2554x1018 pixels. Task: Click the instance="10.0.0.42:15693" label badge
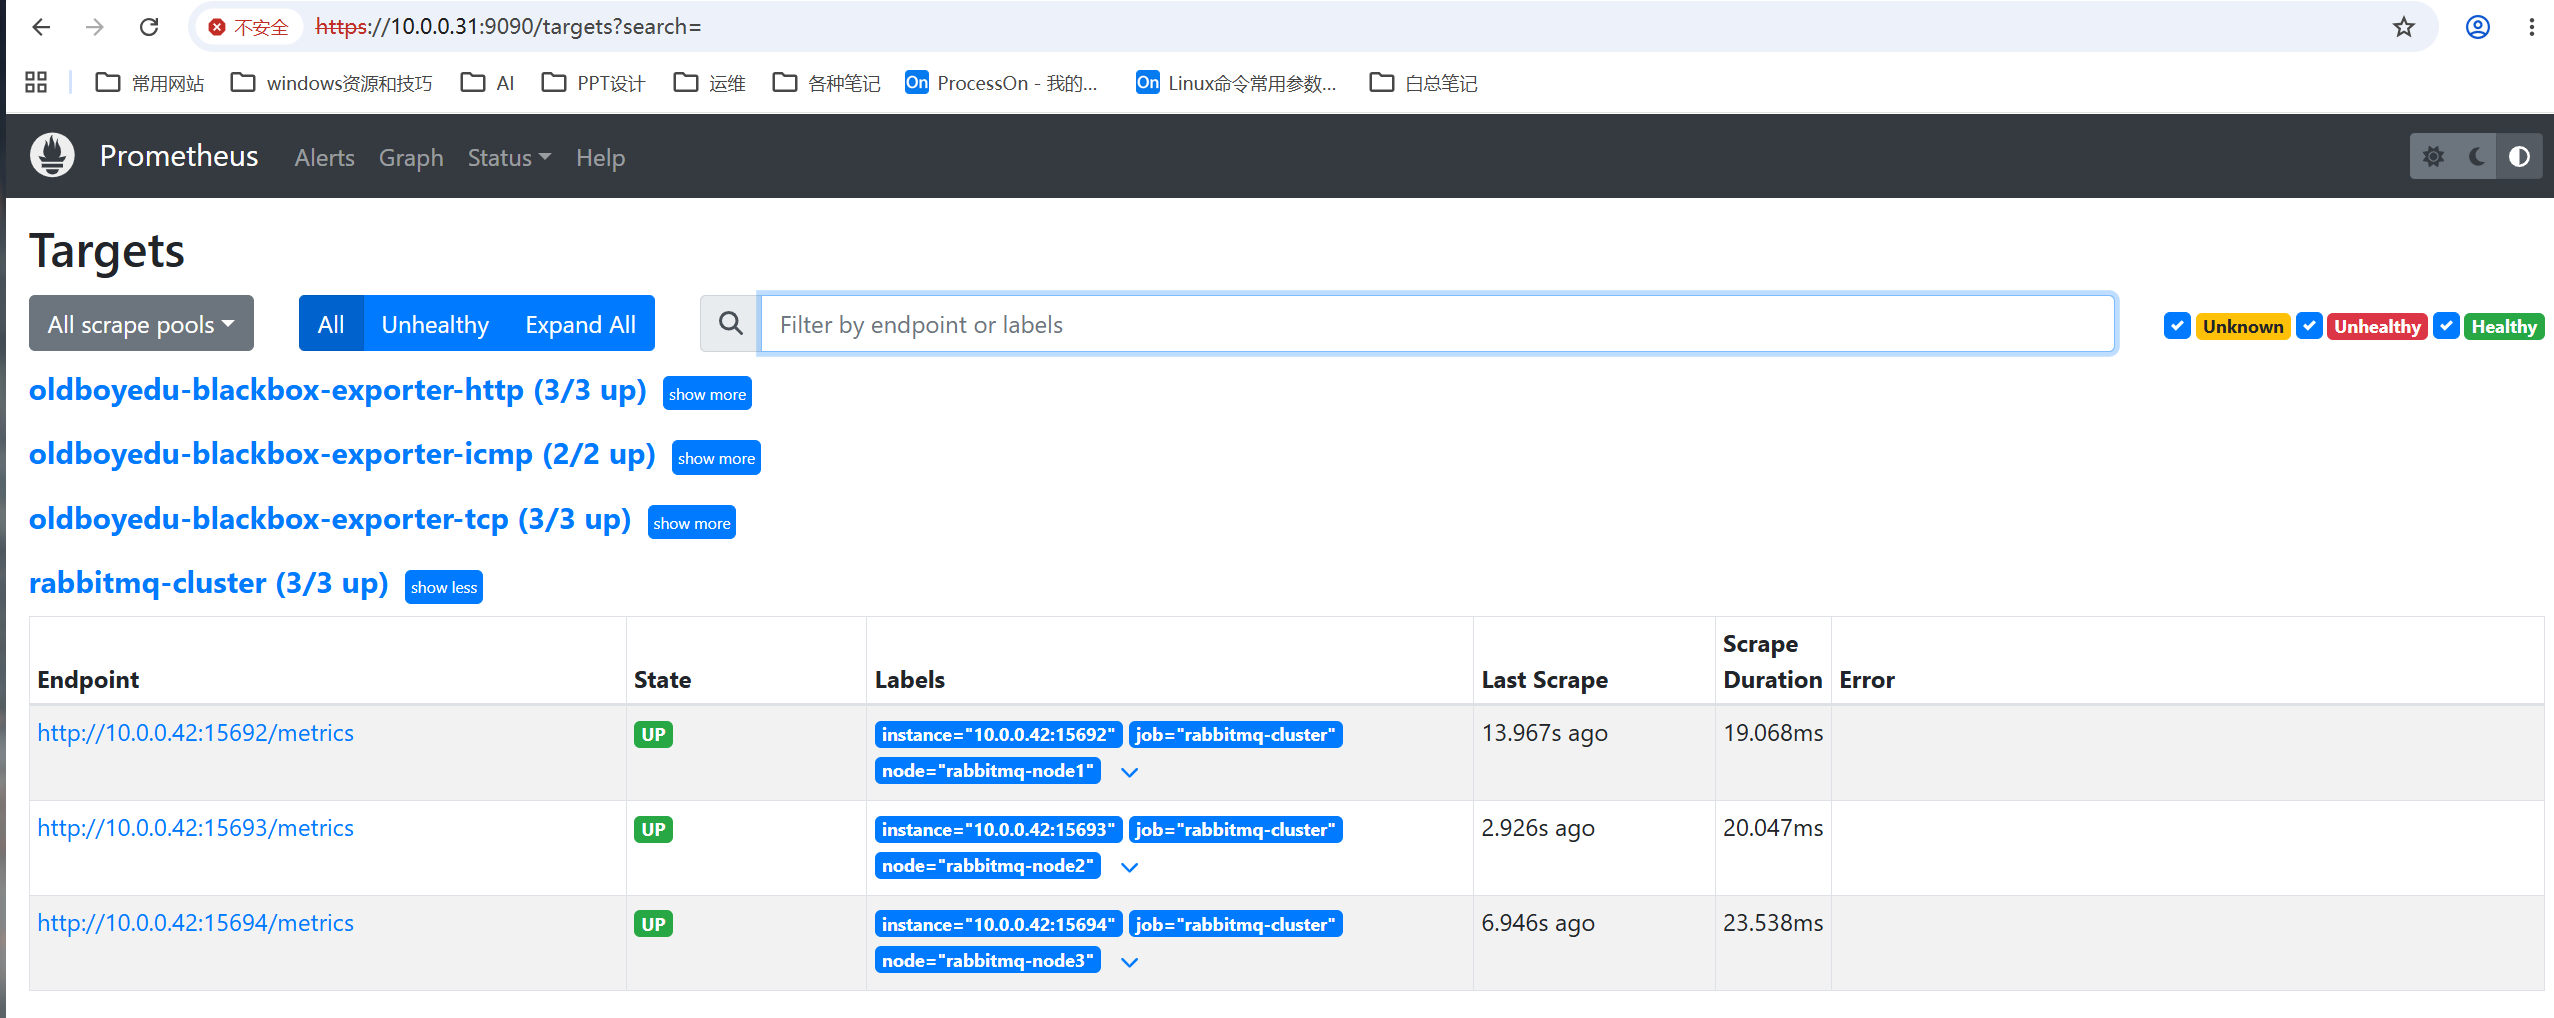pos(998,829)
